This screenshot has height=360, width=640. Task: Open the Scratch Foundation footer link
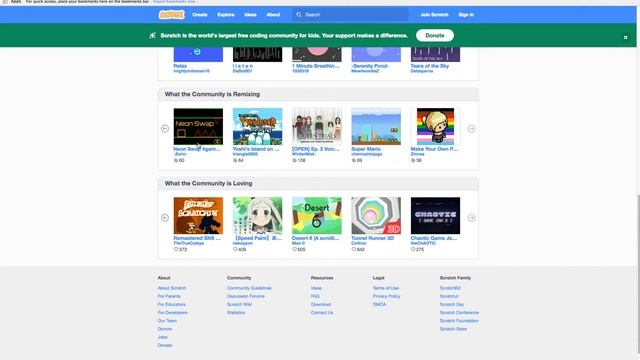pos(459,321)
